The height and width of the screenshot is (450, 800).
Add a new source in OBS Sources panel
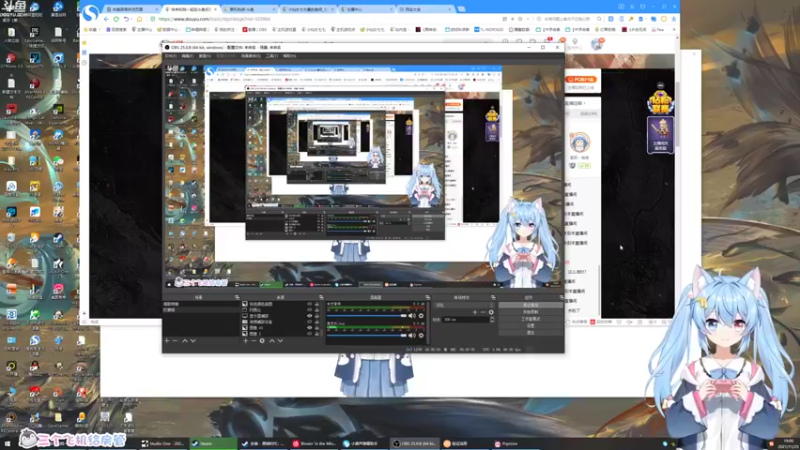click(245, 340)
